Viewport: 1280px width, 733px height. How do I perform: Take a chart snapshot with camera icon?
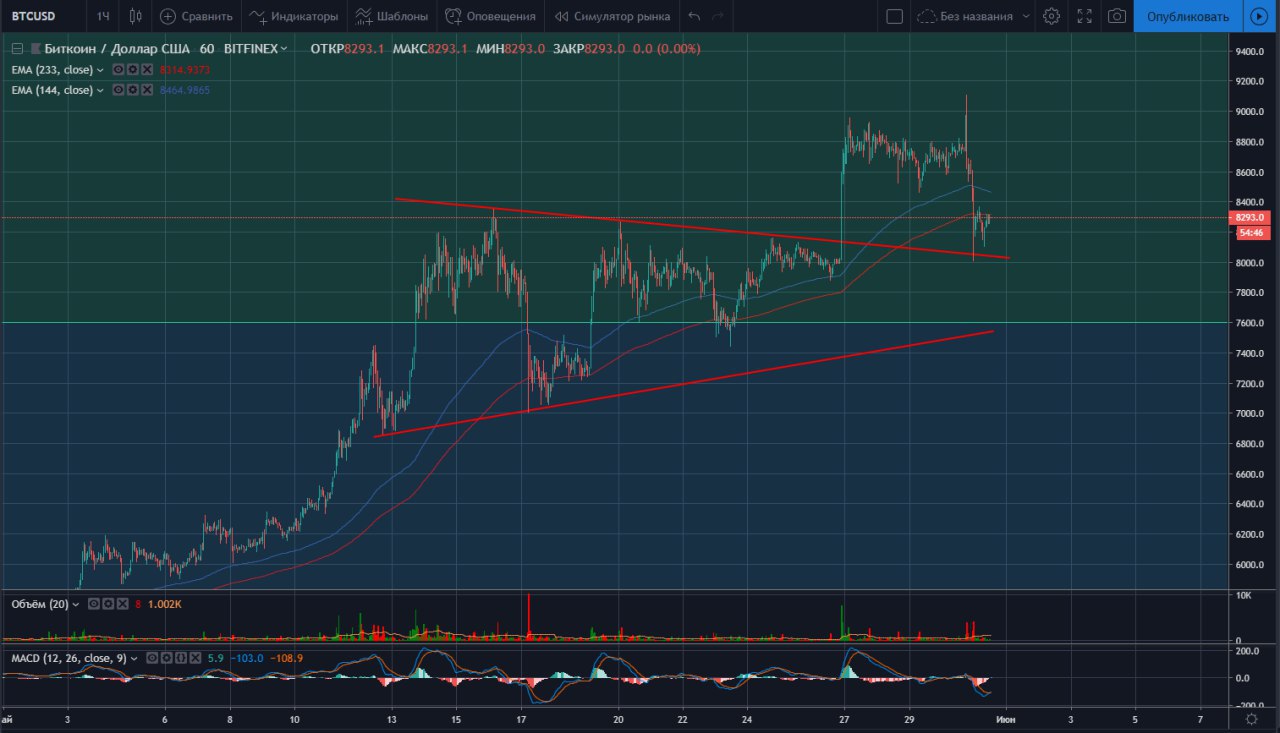(x=1117, y=16)
